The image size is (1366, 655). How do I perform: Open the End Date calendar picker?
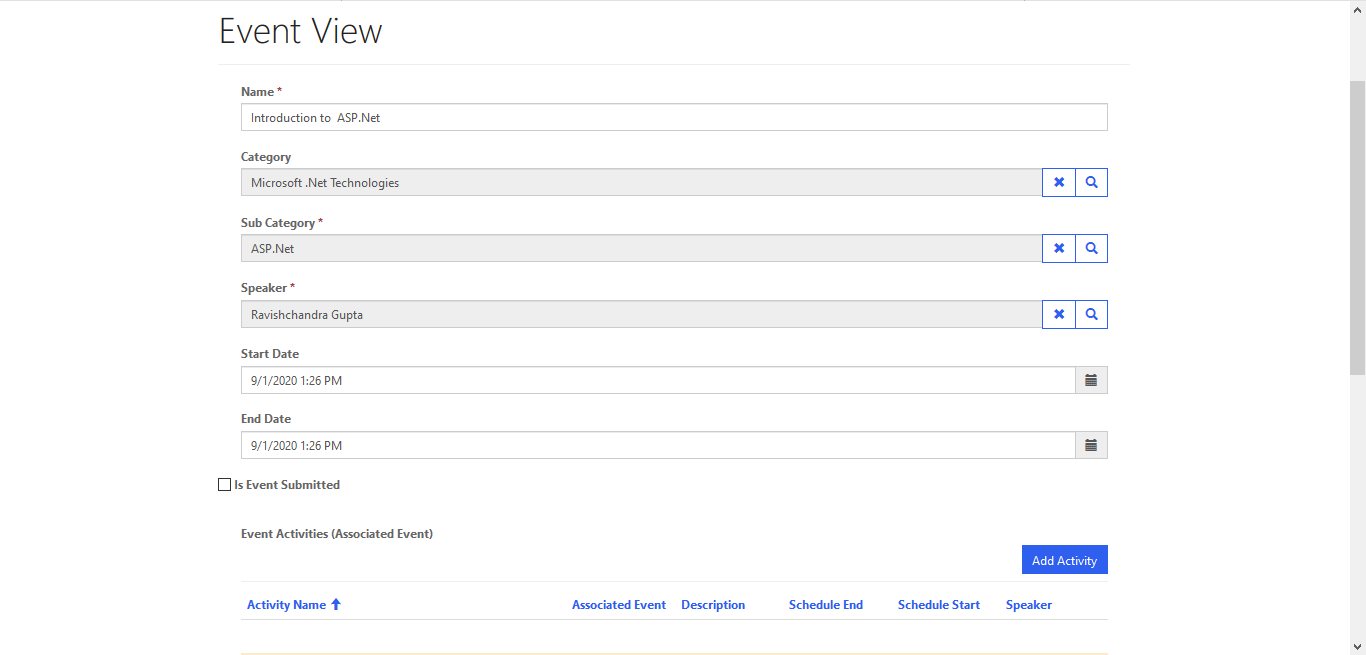1091,445
